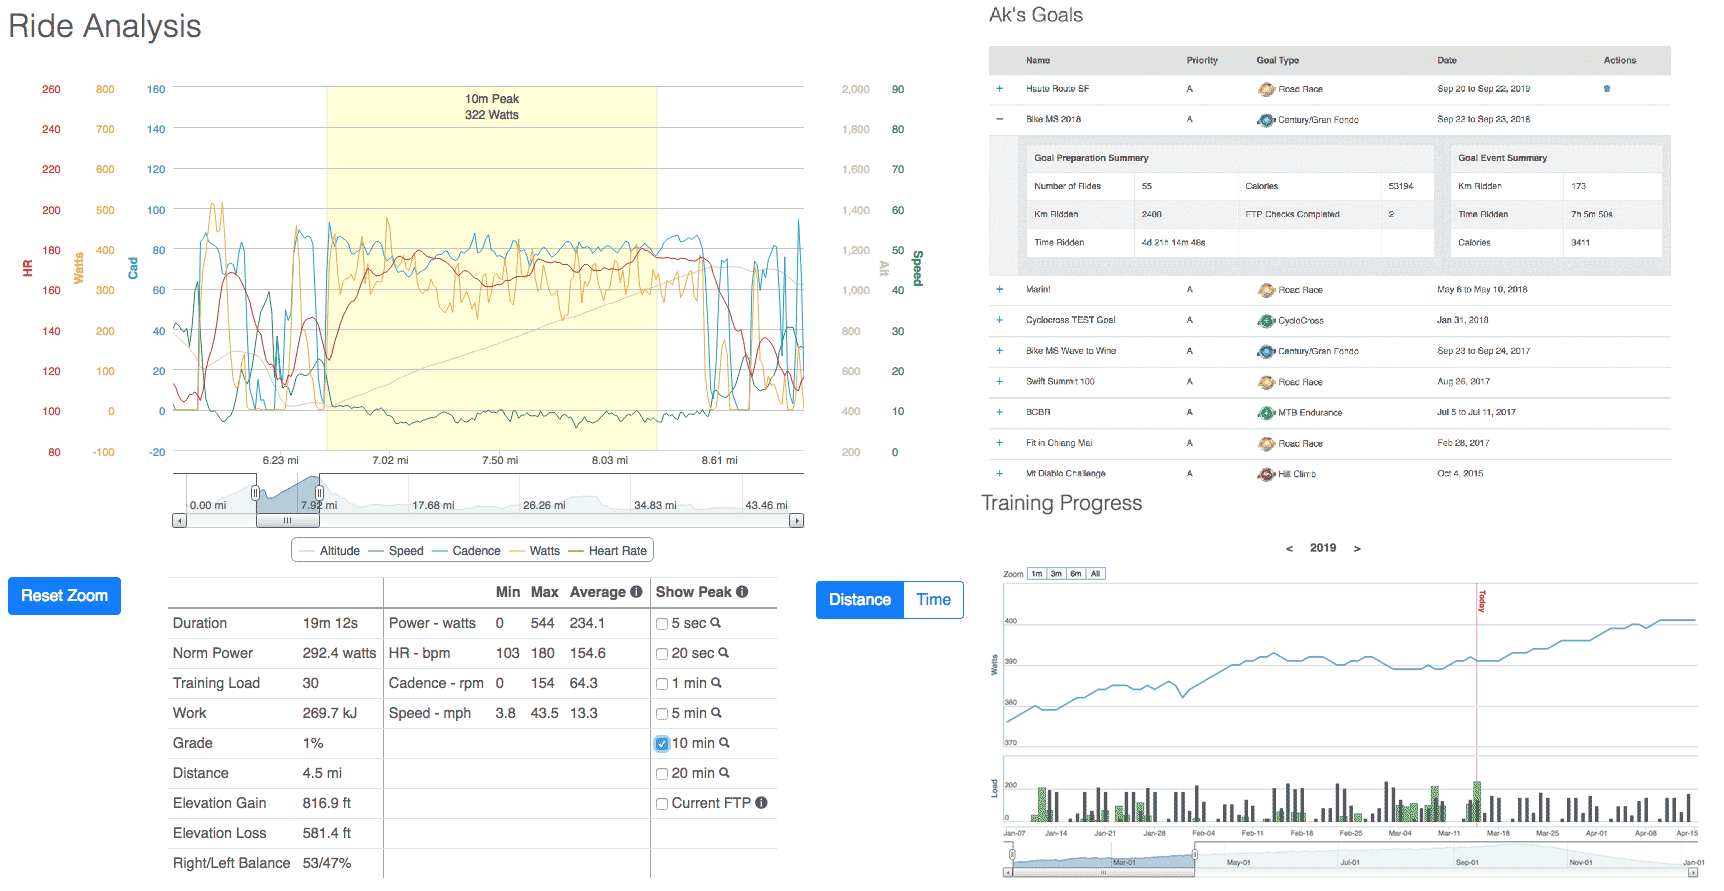Go to the previous year in Training Progress
Image resolution: width=1724 pixels, height=891 pixels.
tap(1289, 549)
